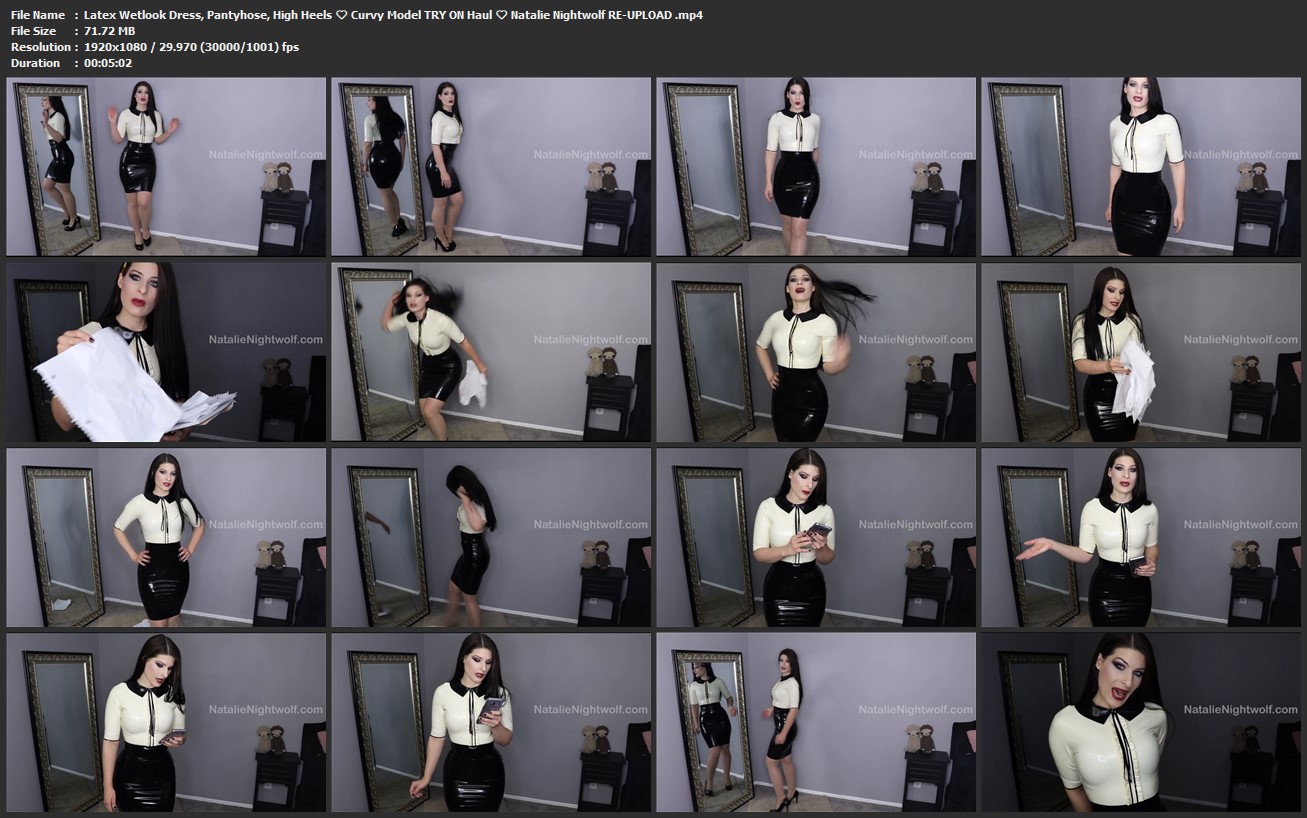Click the 71.72 MB file size value
1307x818 pixels.
pos(109,31)
